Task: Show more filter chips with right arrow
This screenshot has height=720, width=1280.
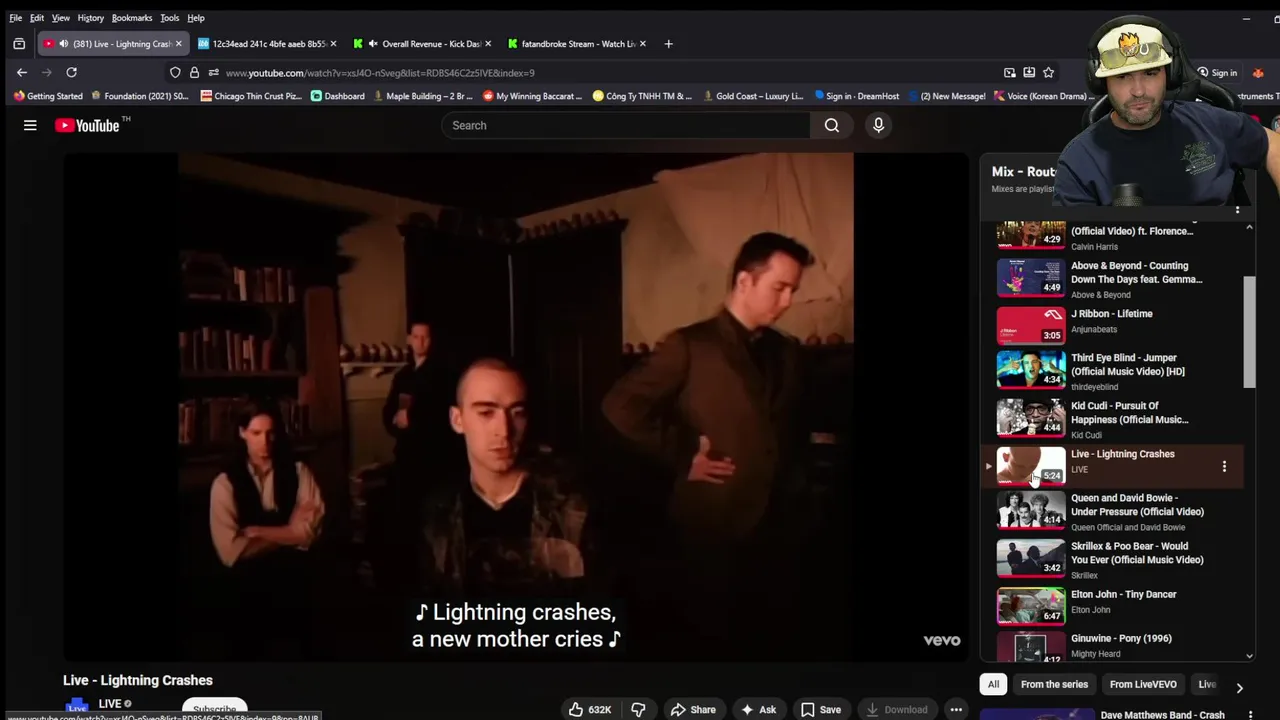Action: click(1239, 688)
